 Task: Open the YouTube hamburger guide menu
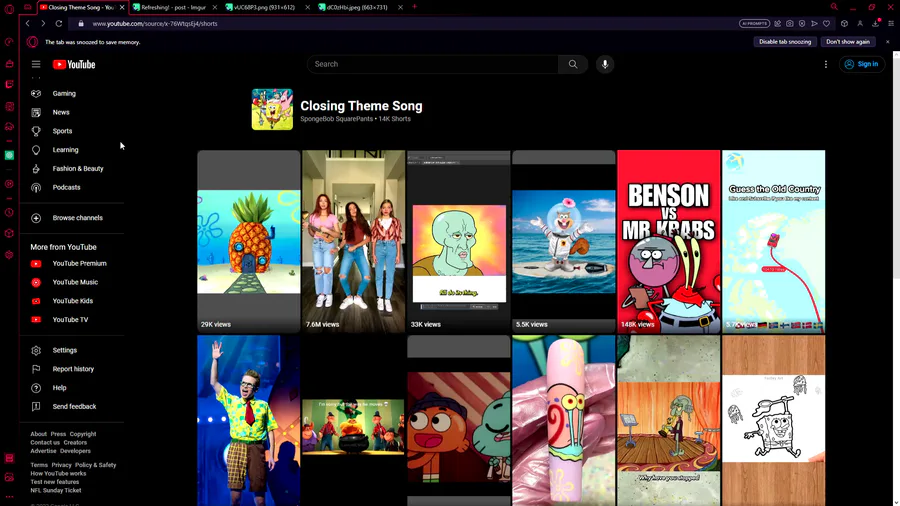[x=36, y=64]
